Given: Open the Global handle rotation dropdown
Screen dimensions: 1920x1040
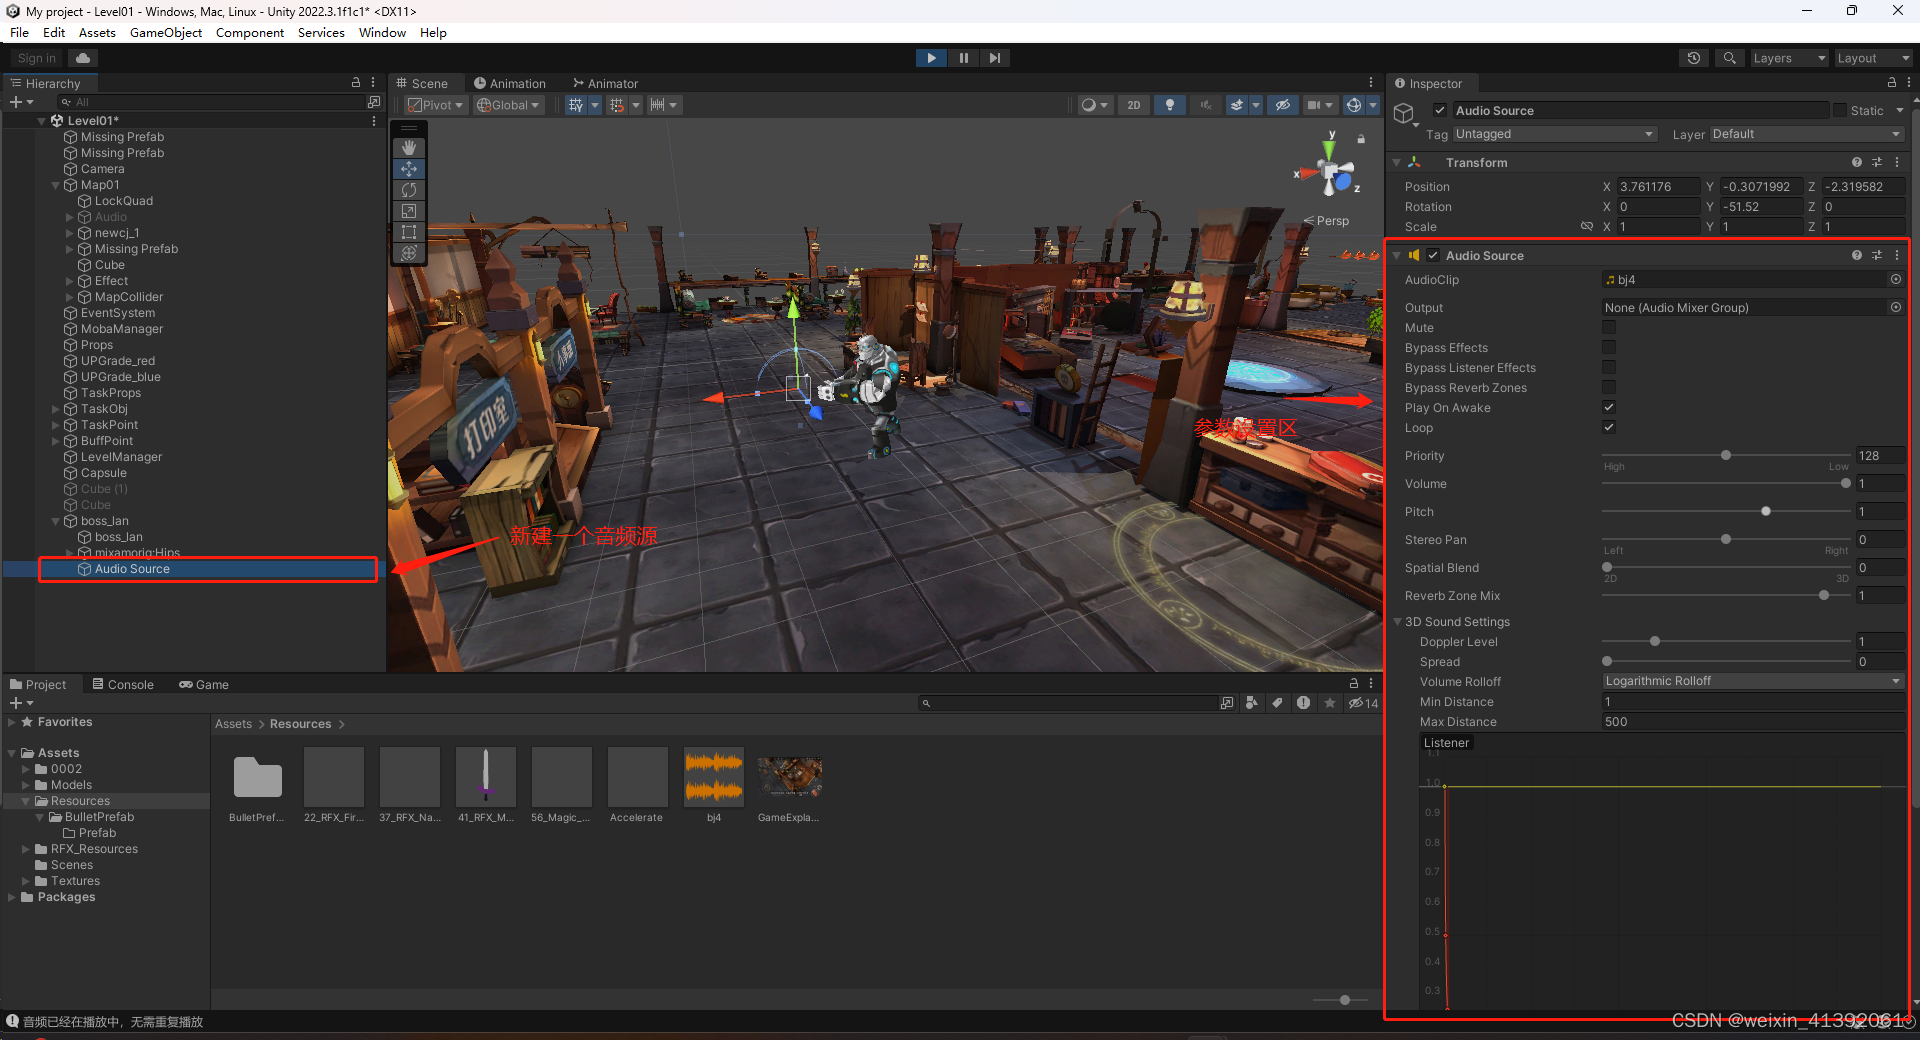Looking at the screenshot, I should point(508,105).
